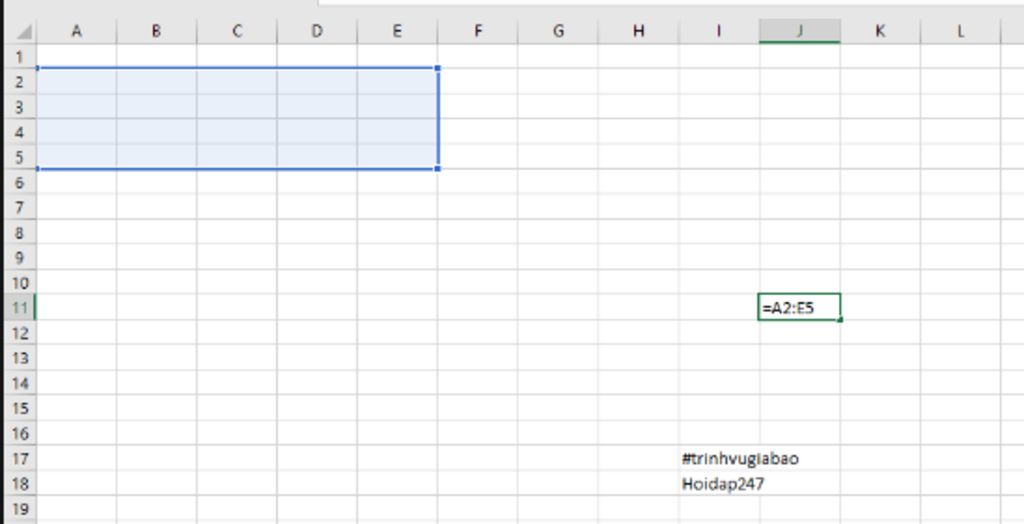1024x524 pixels.
Task: Select column A header
Action: [76, 31]
